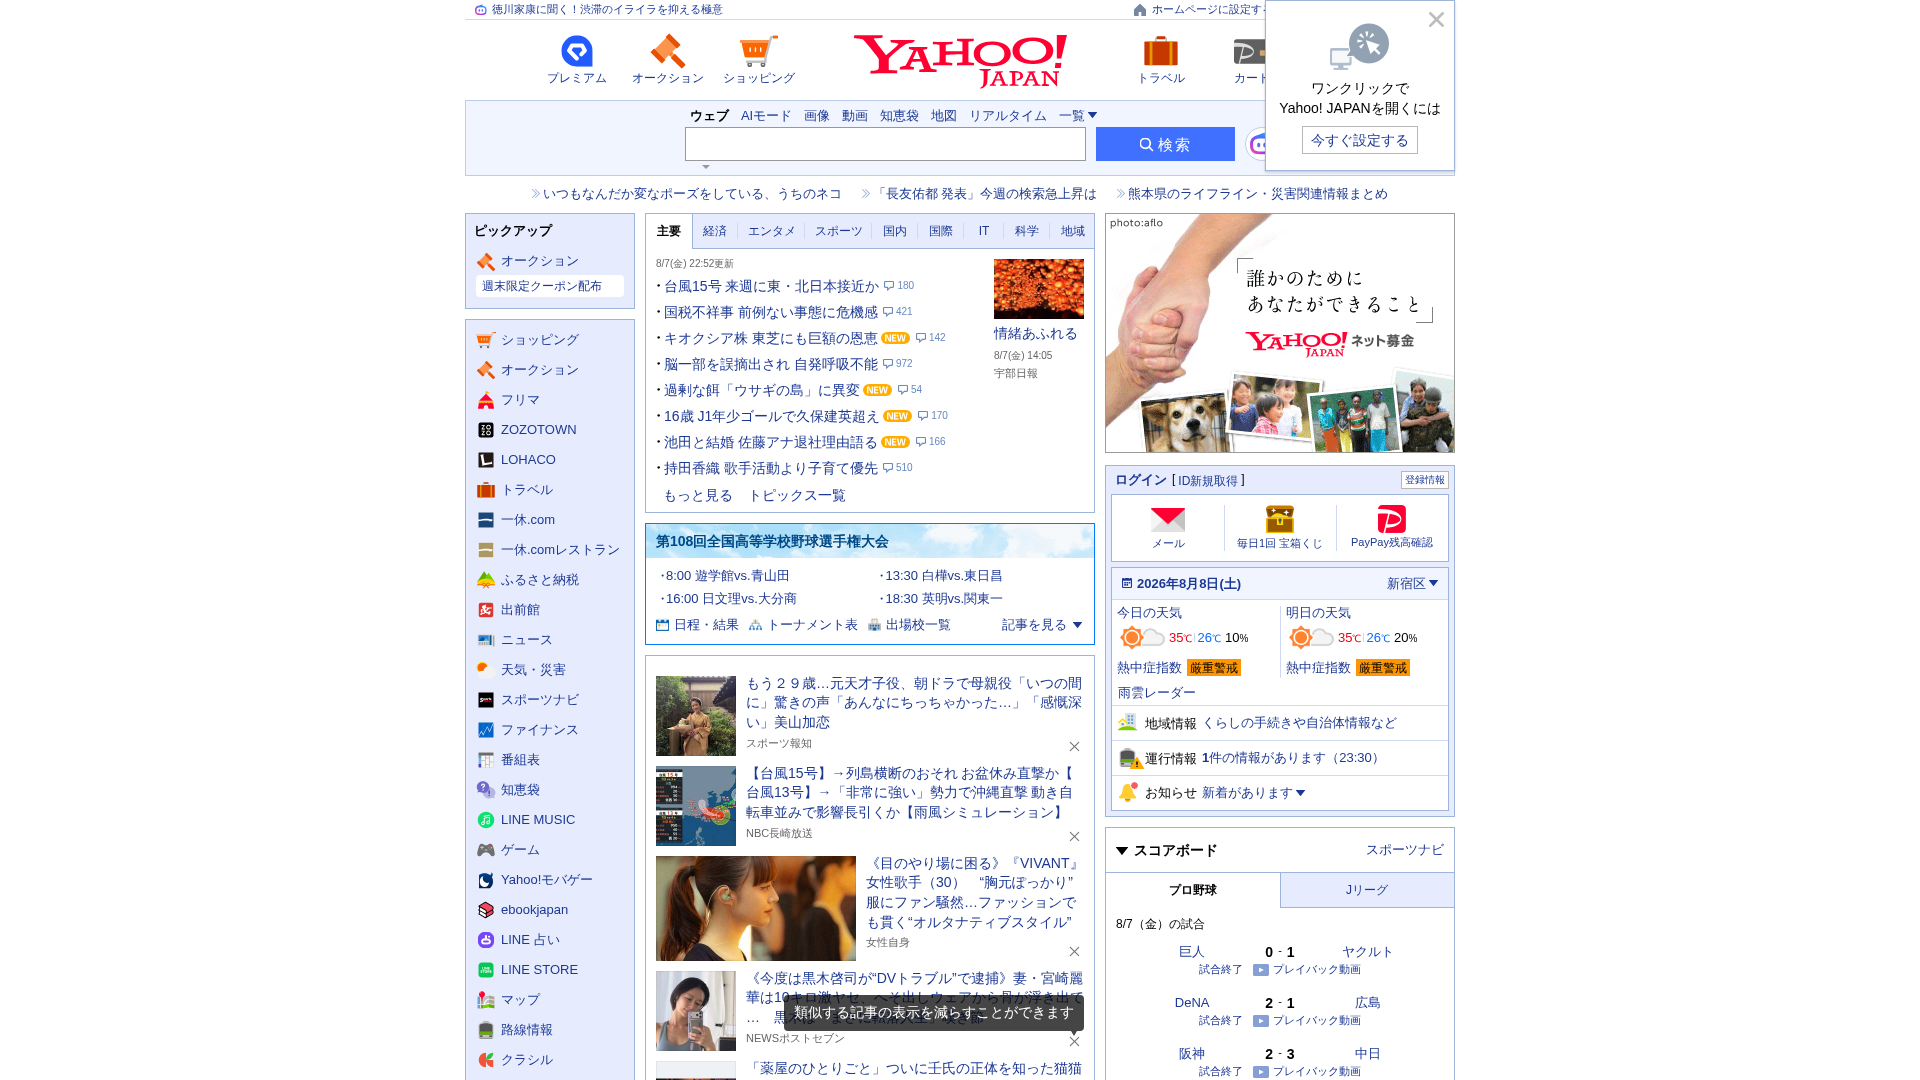Switch to the 経済 news tab
1920x1080 pixels.
coord(715,231)
